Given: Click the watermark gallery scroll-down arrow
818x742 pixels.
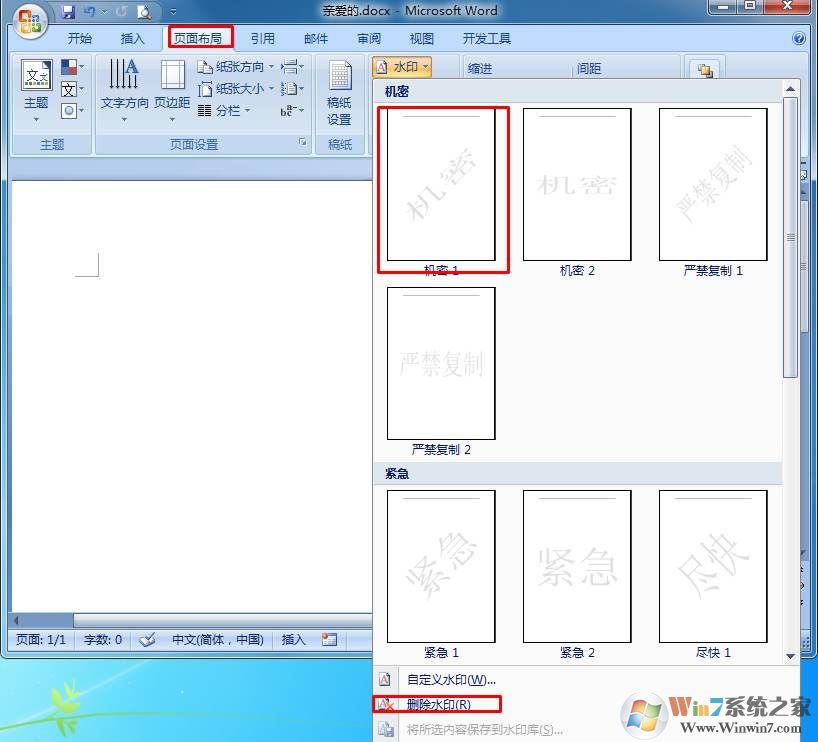Looking at the screenshot, I should (790, 656).
